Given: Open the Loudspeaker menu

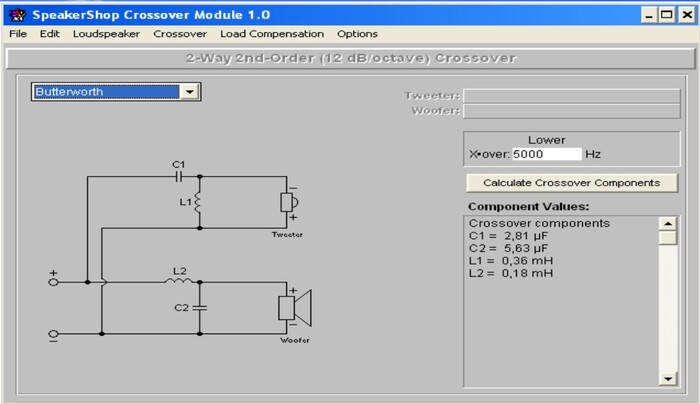Looking at the screenshot, I should pyautogui.click(x=106, y=34).
